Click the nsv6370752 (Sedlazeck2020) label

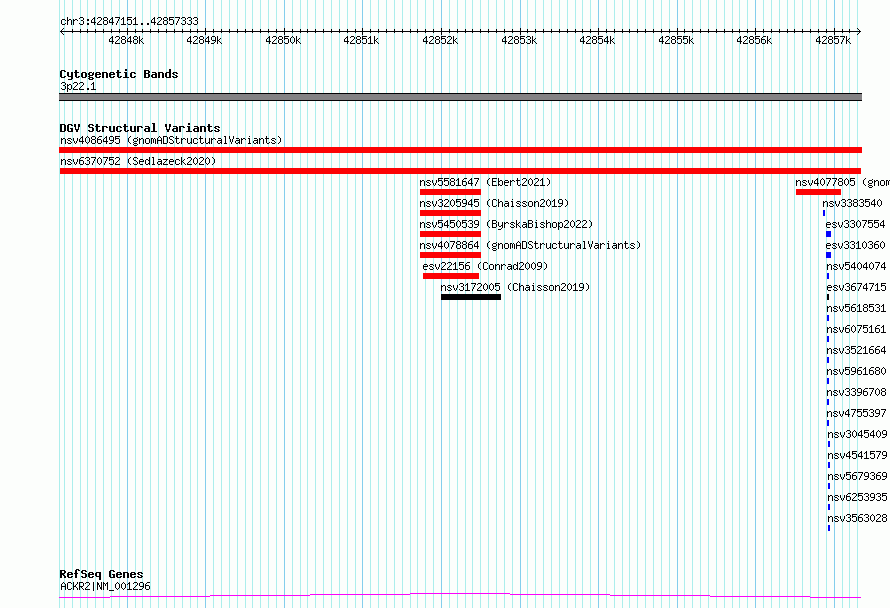(138, 161)
